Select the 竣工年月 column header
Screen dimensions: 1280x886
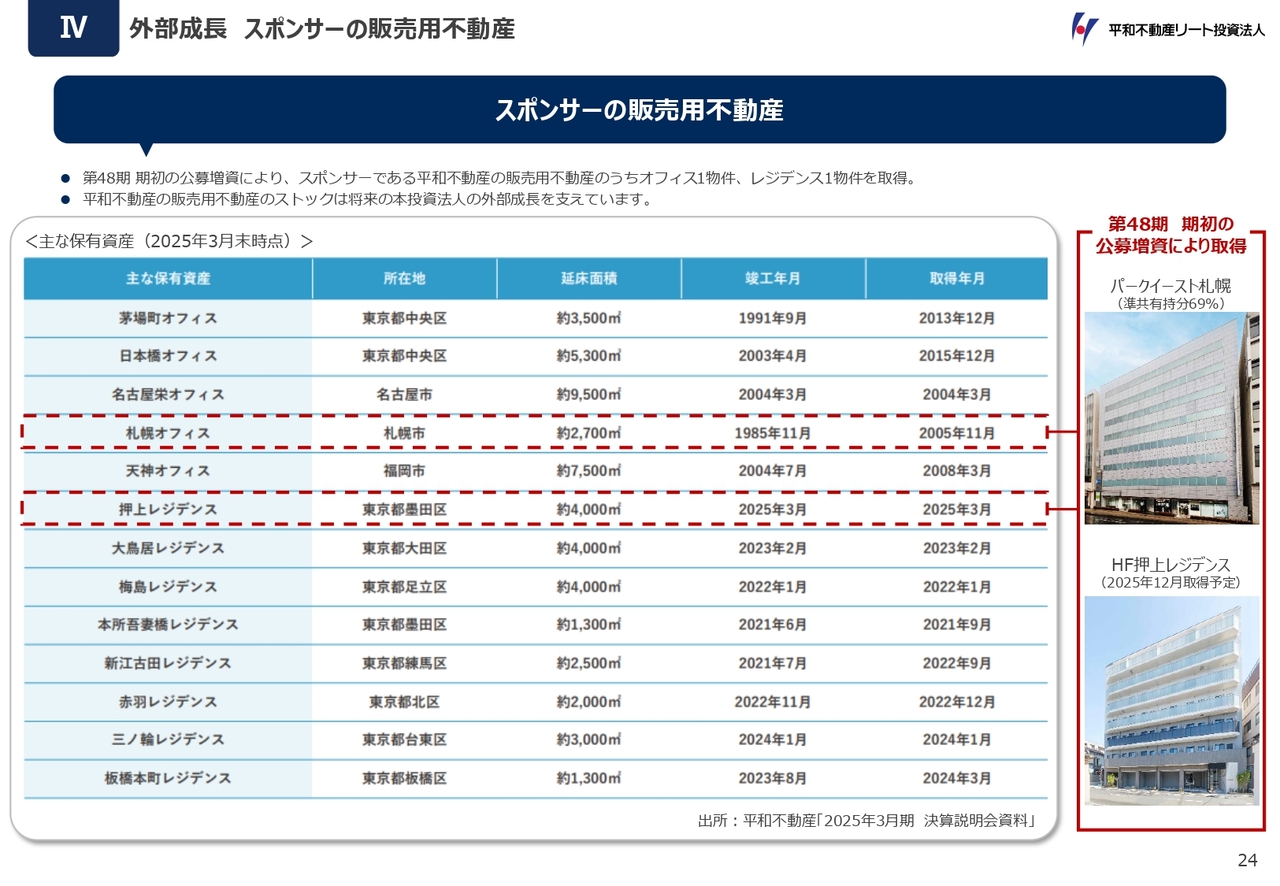click(773, 278)
